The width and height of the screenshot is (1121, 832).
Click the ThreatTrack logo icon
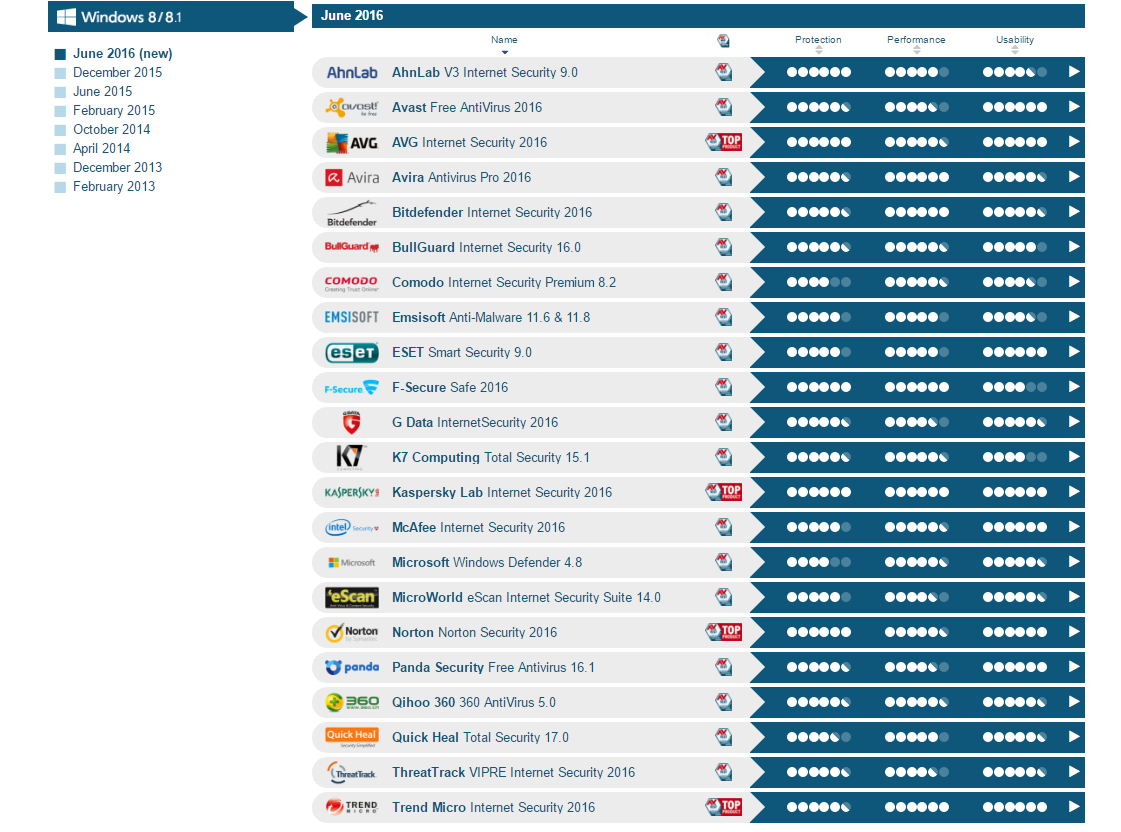(352, 773)
